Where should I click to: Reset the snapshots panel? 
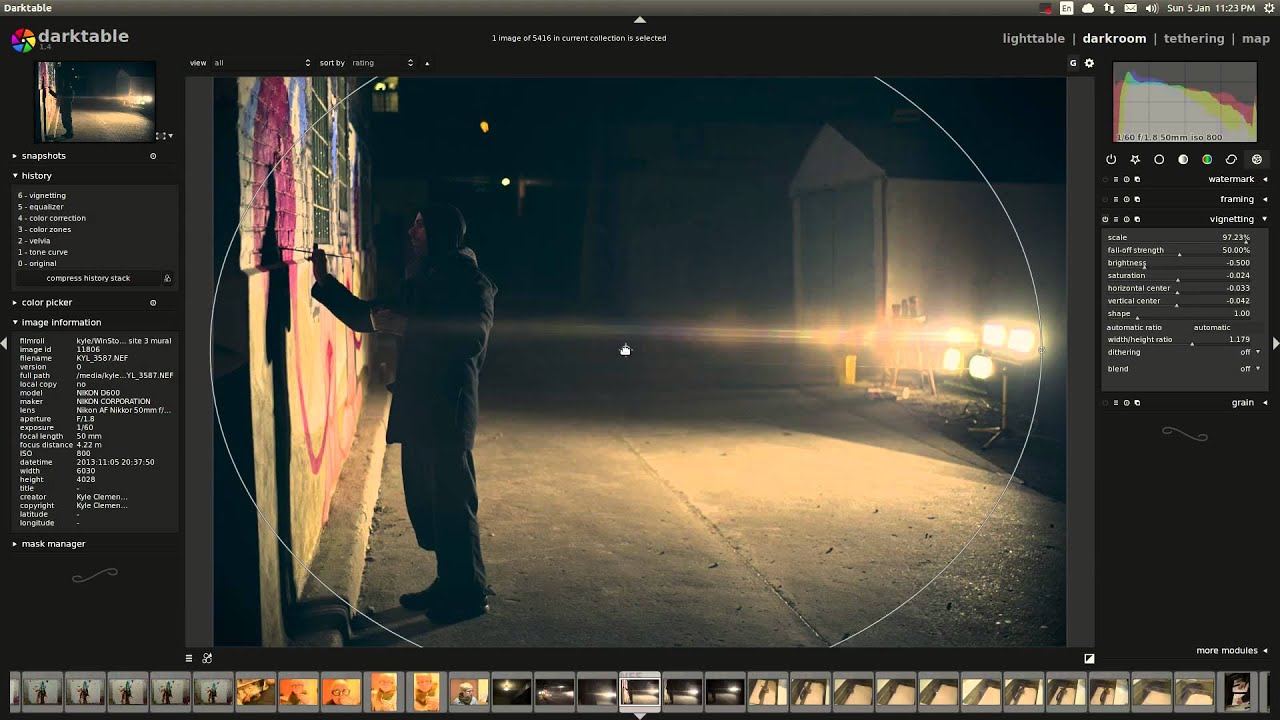pos(153,156)
